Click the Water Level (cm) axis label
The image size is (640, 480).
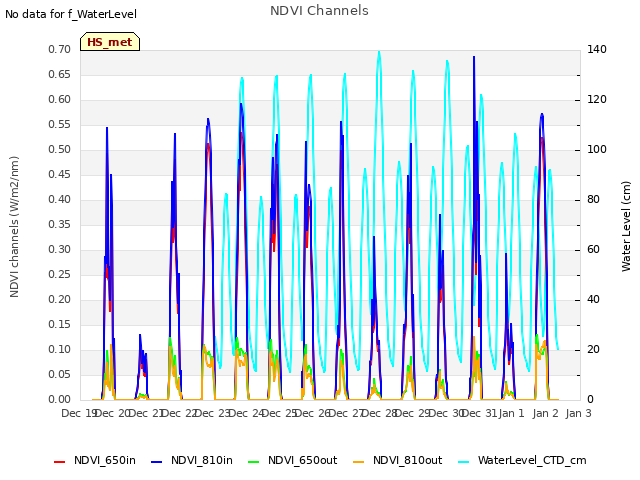[626, 227]
